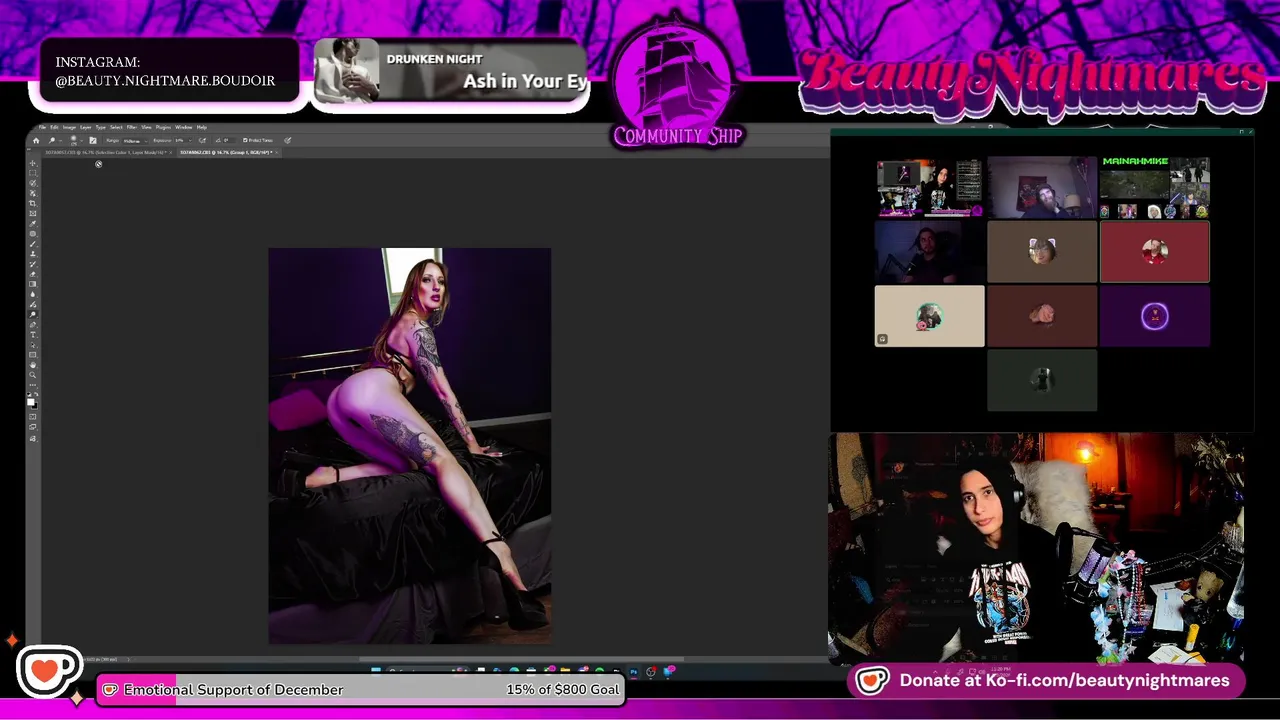
Task: Set the brush angle field
Action: point(229,140)
